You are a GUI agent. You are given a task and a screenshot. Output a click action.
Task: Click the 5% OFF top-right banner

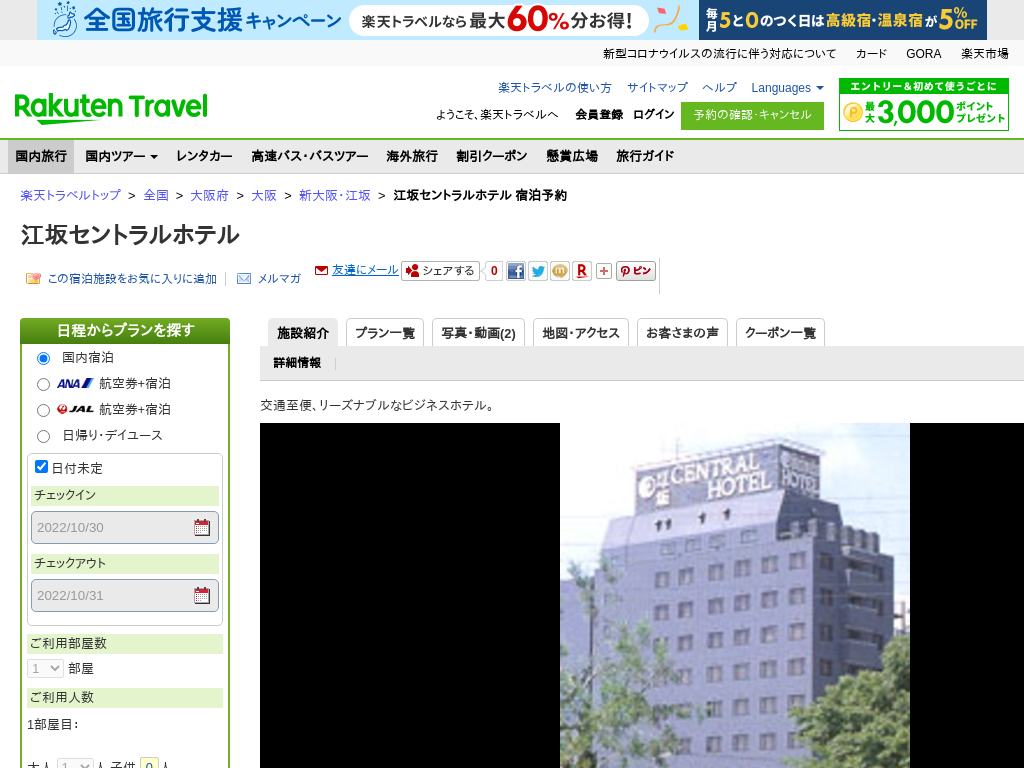(842, 20)
